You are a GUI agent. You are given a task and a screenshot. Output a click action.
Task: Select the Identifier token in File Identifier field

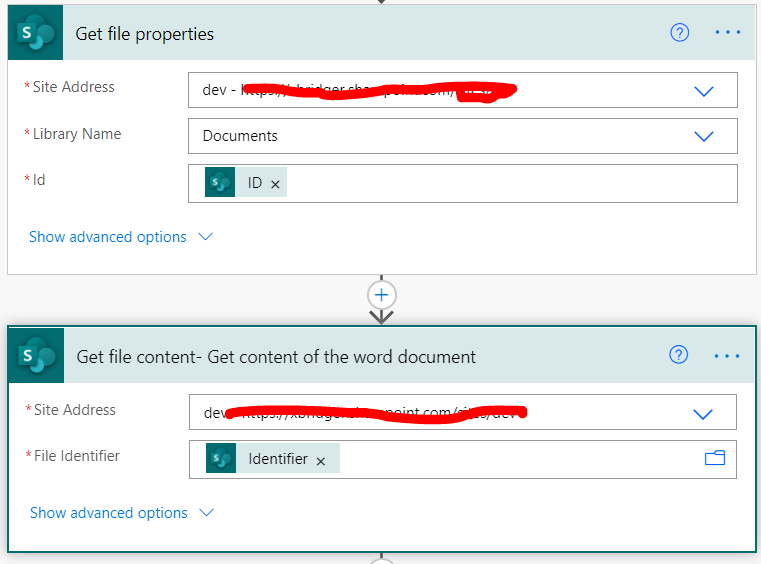(273, 458)
